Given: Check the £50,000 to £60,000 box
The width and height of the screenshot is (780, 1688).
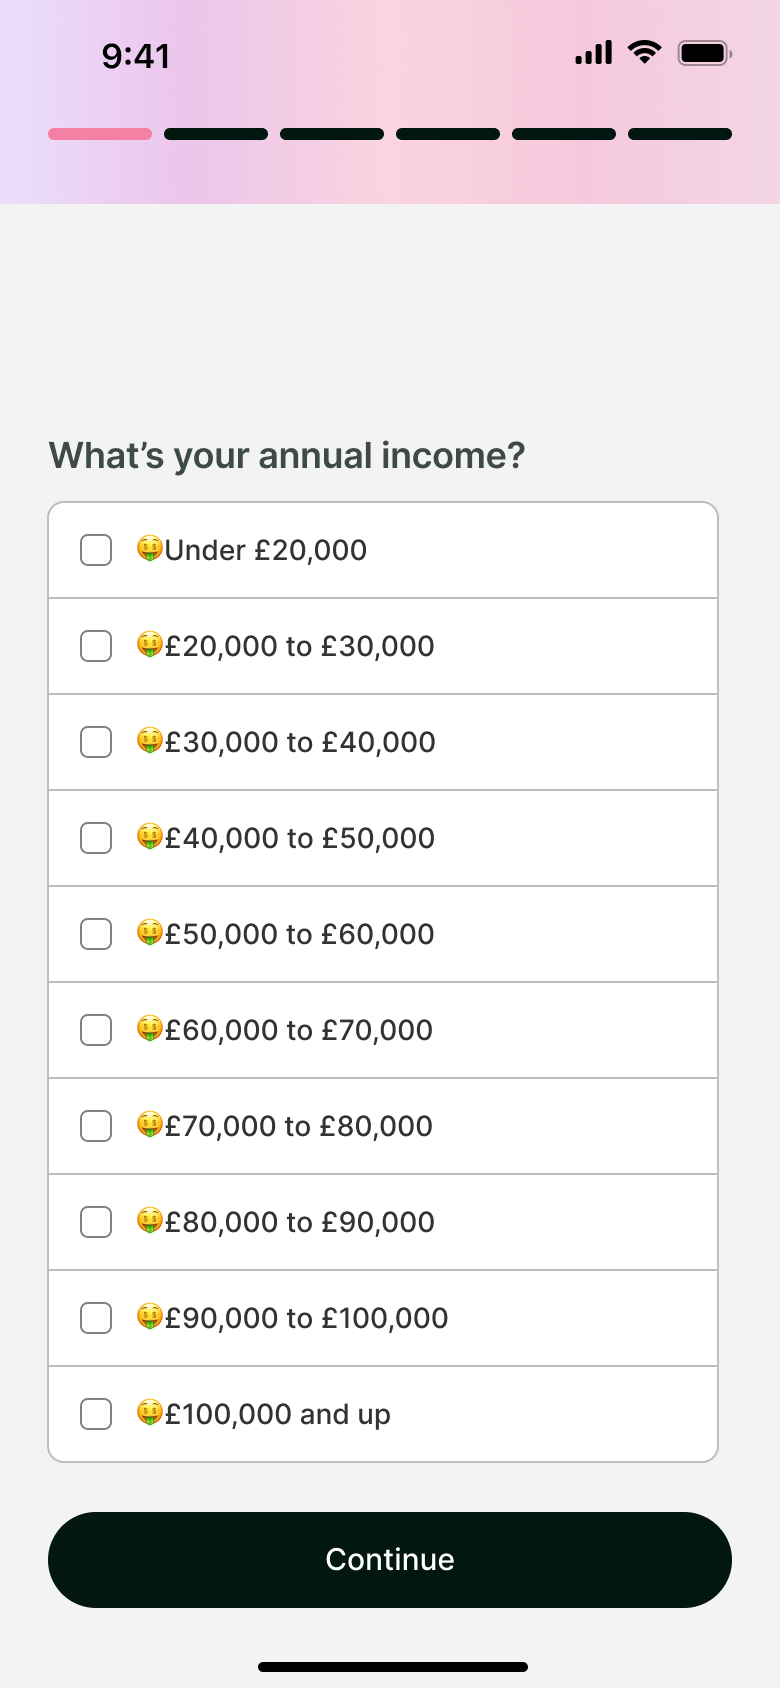Looking at the screenshot, I should point(96,934).
